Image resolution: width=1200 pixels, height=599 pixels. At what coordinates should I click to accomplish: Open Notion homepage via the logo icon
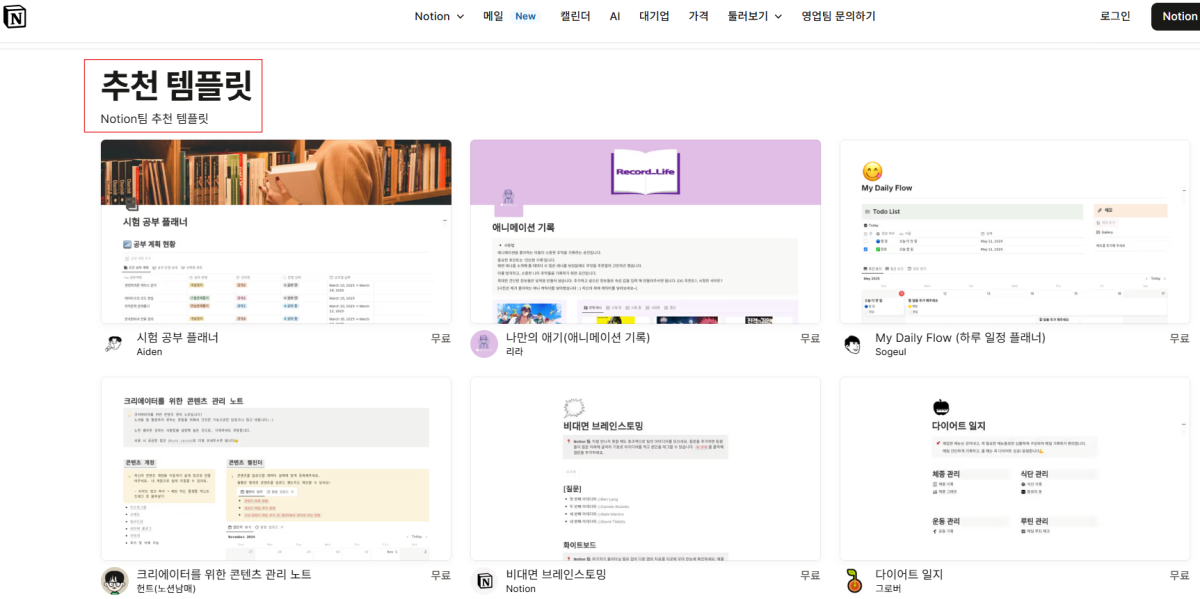15,16
